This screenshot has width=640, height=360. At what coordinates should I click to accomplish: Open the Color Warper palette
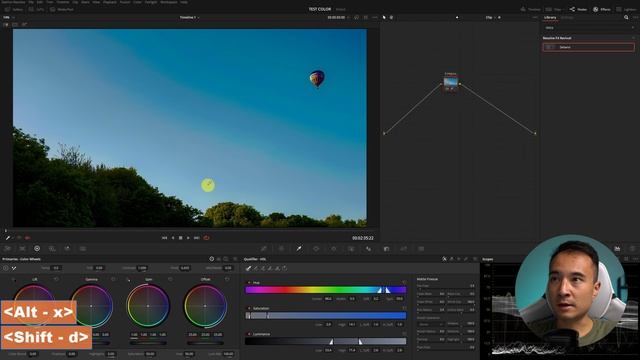pos(281,248)
